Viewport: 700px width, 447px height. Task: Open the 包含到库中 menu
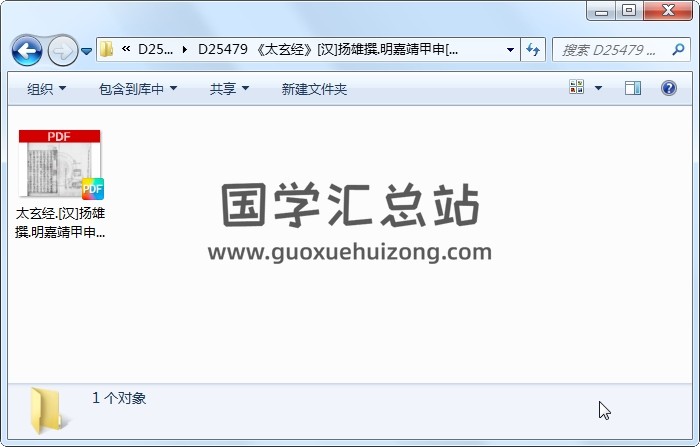tap(138, 89)
